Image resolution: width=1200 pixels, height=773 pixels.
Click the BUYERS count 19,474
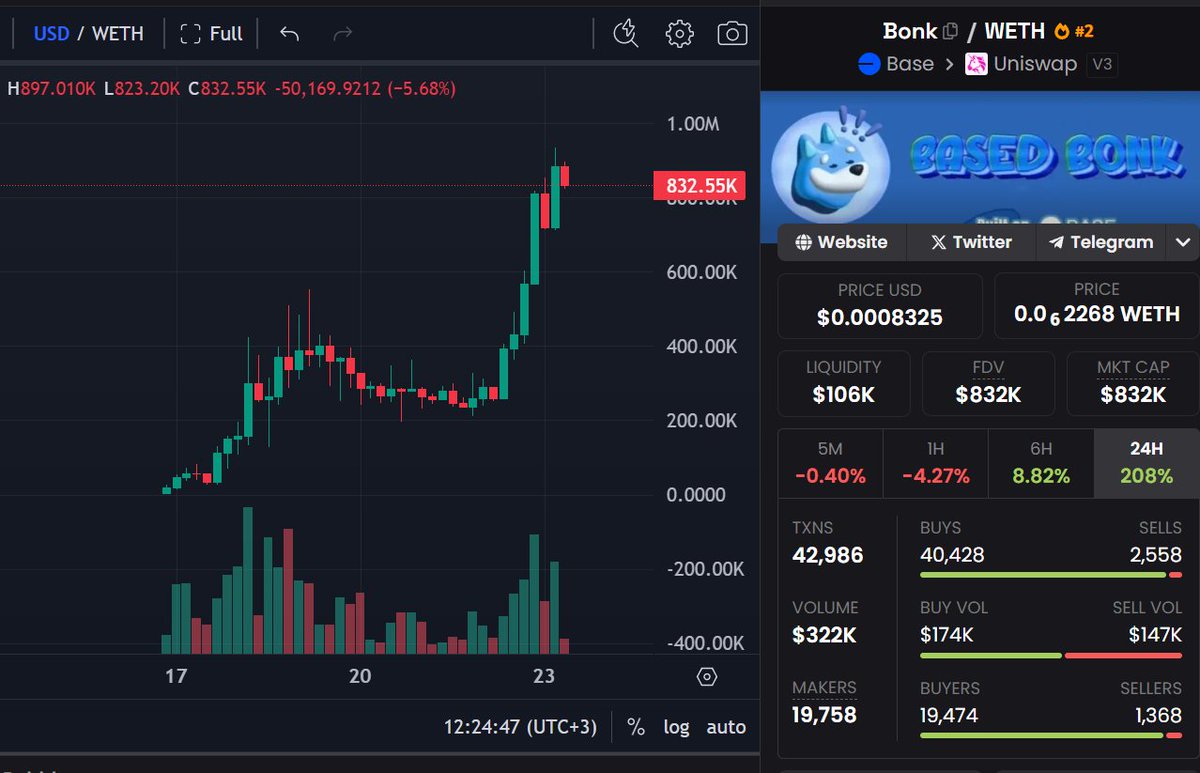(949, 715)
